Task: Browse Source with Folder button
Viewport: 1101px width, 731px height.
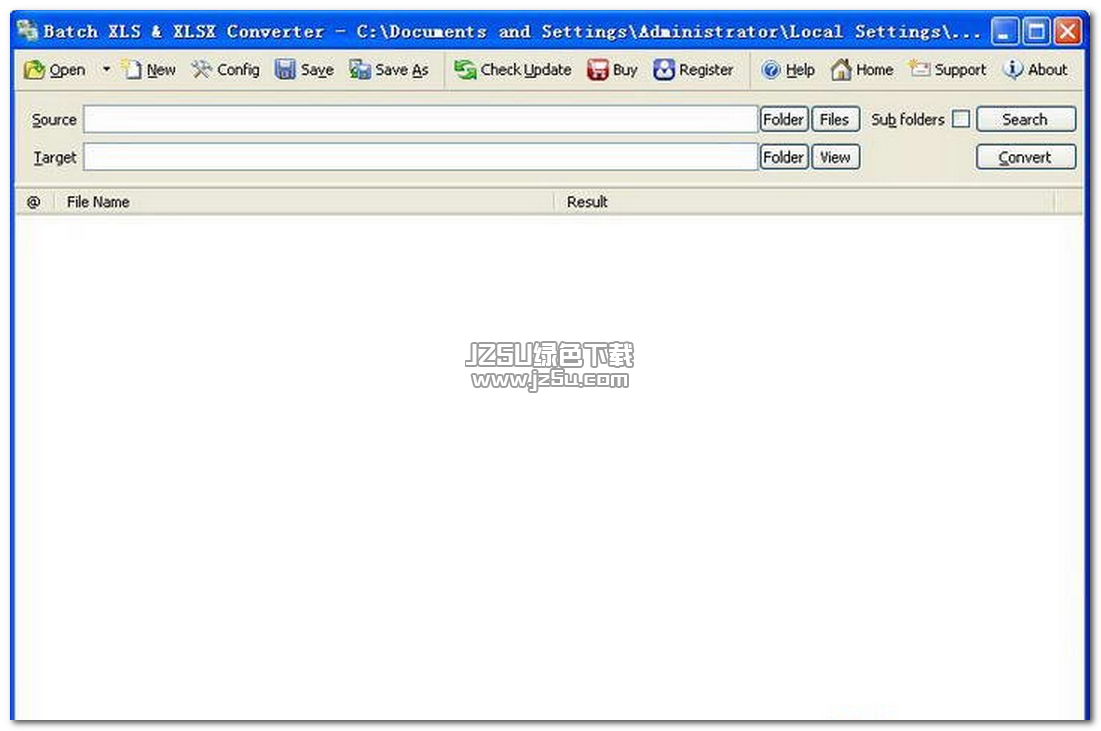Action: pyautogui.click(x=784, y=119)
